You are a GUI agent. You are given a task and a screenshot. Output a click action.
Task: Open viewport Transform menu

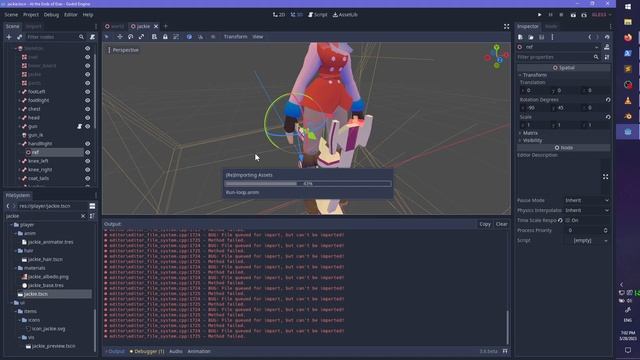click(236, 37)
